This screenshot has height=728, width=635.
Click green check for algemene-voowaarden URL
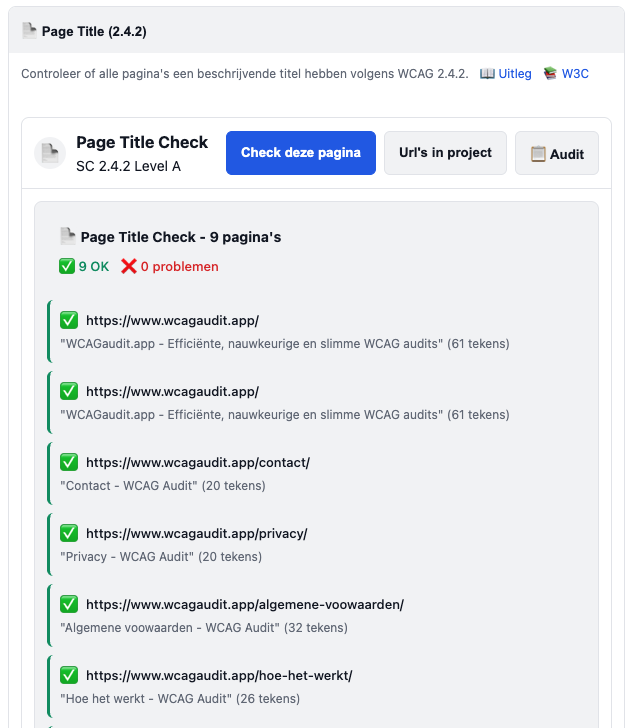pyautogui.click(x=69, y=604)
